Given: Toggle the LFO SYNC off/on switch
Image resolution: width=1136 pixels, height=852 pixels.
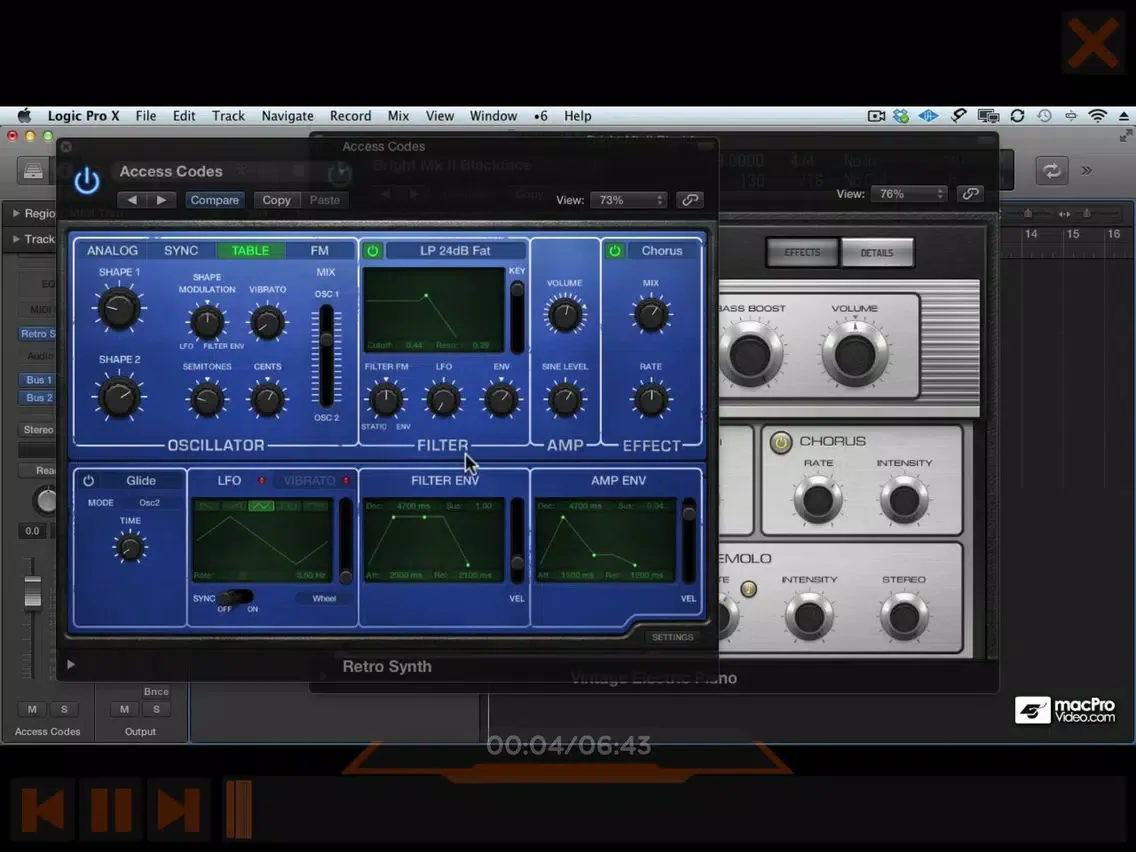Looking at the screenshot, I should point(236,598).
